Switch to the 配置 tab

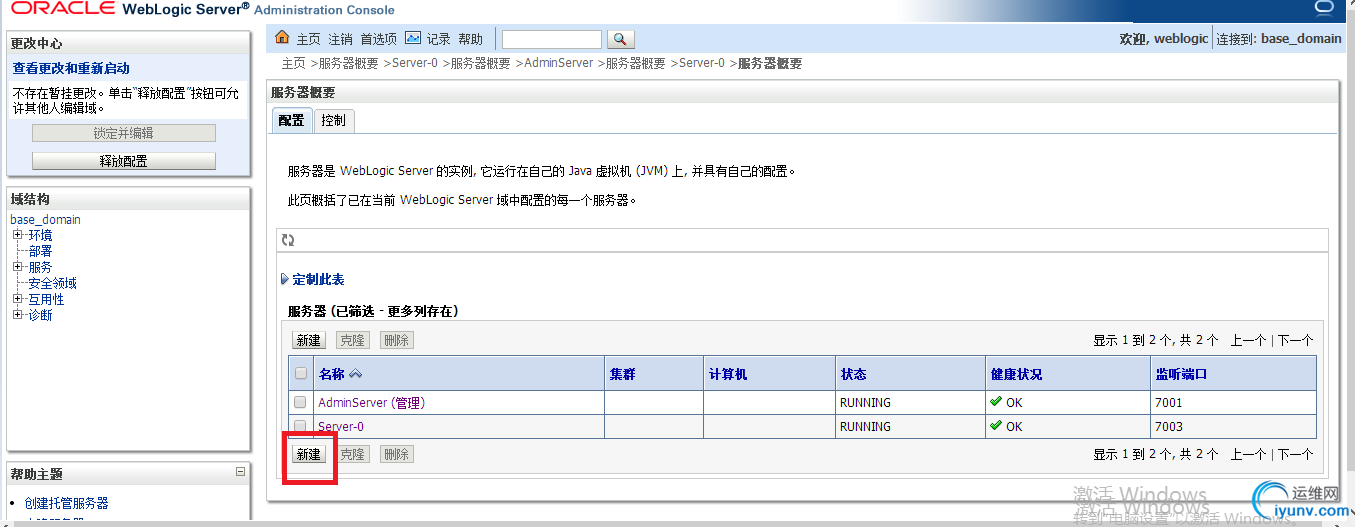pos(291,120)
